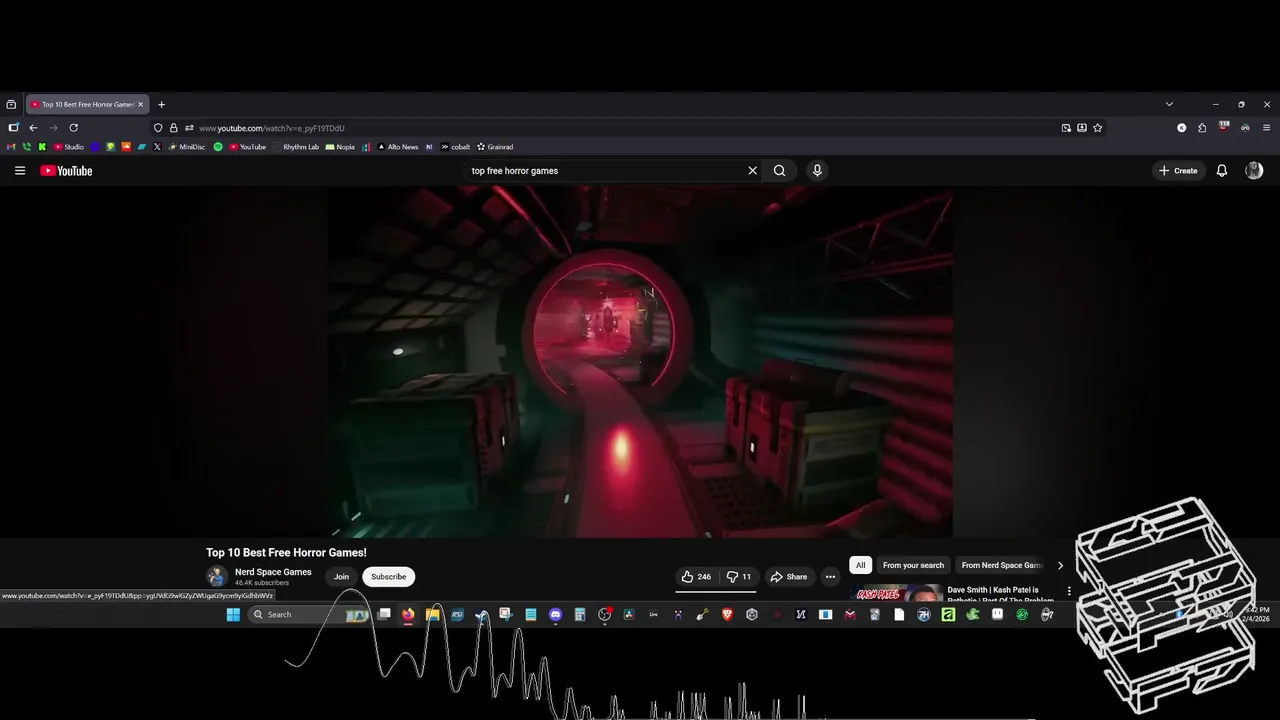Open the SoundCloud bookmark icon
This screenshot has height=720, width=1280.
126,147
